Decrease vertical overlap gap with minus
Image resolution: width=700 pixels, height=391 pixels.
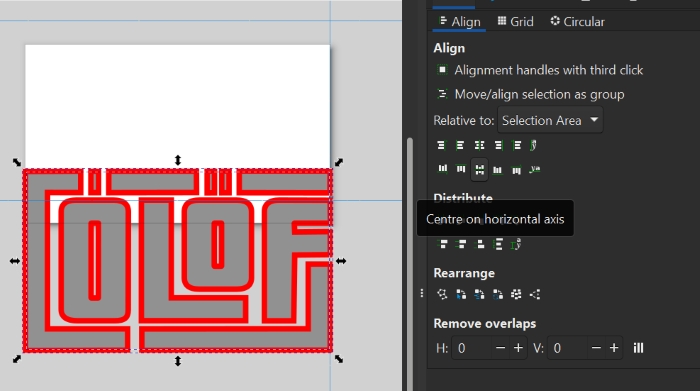596,348
